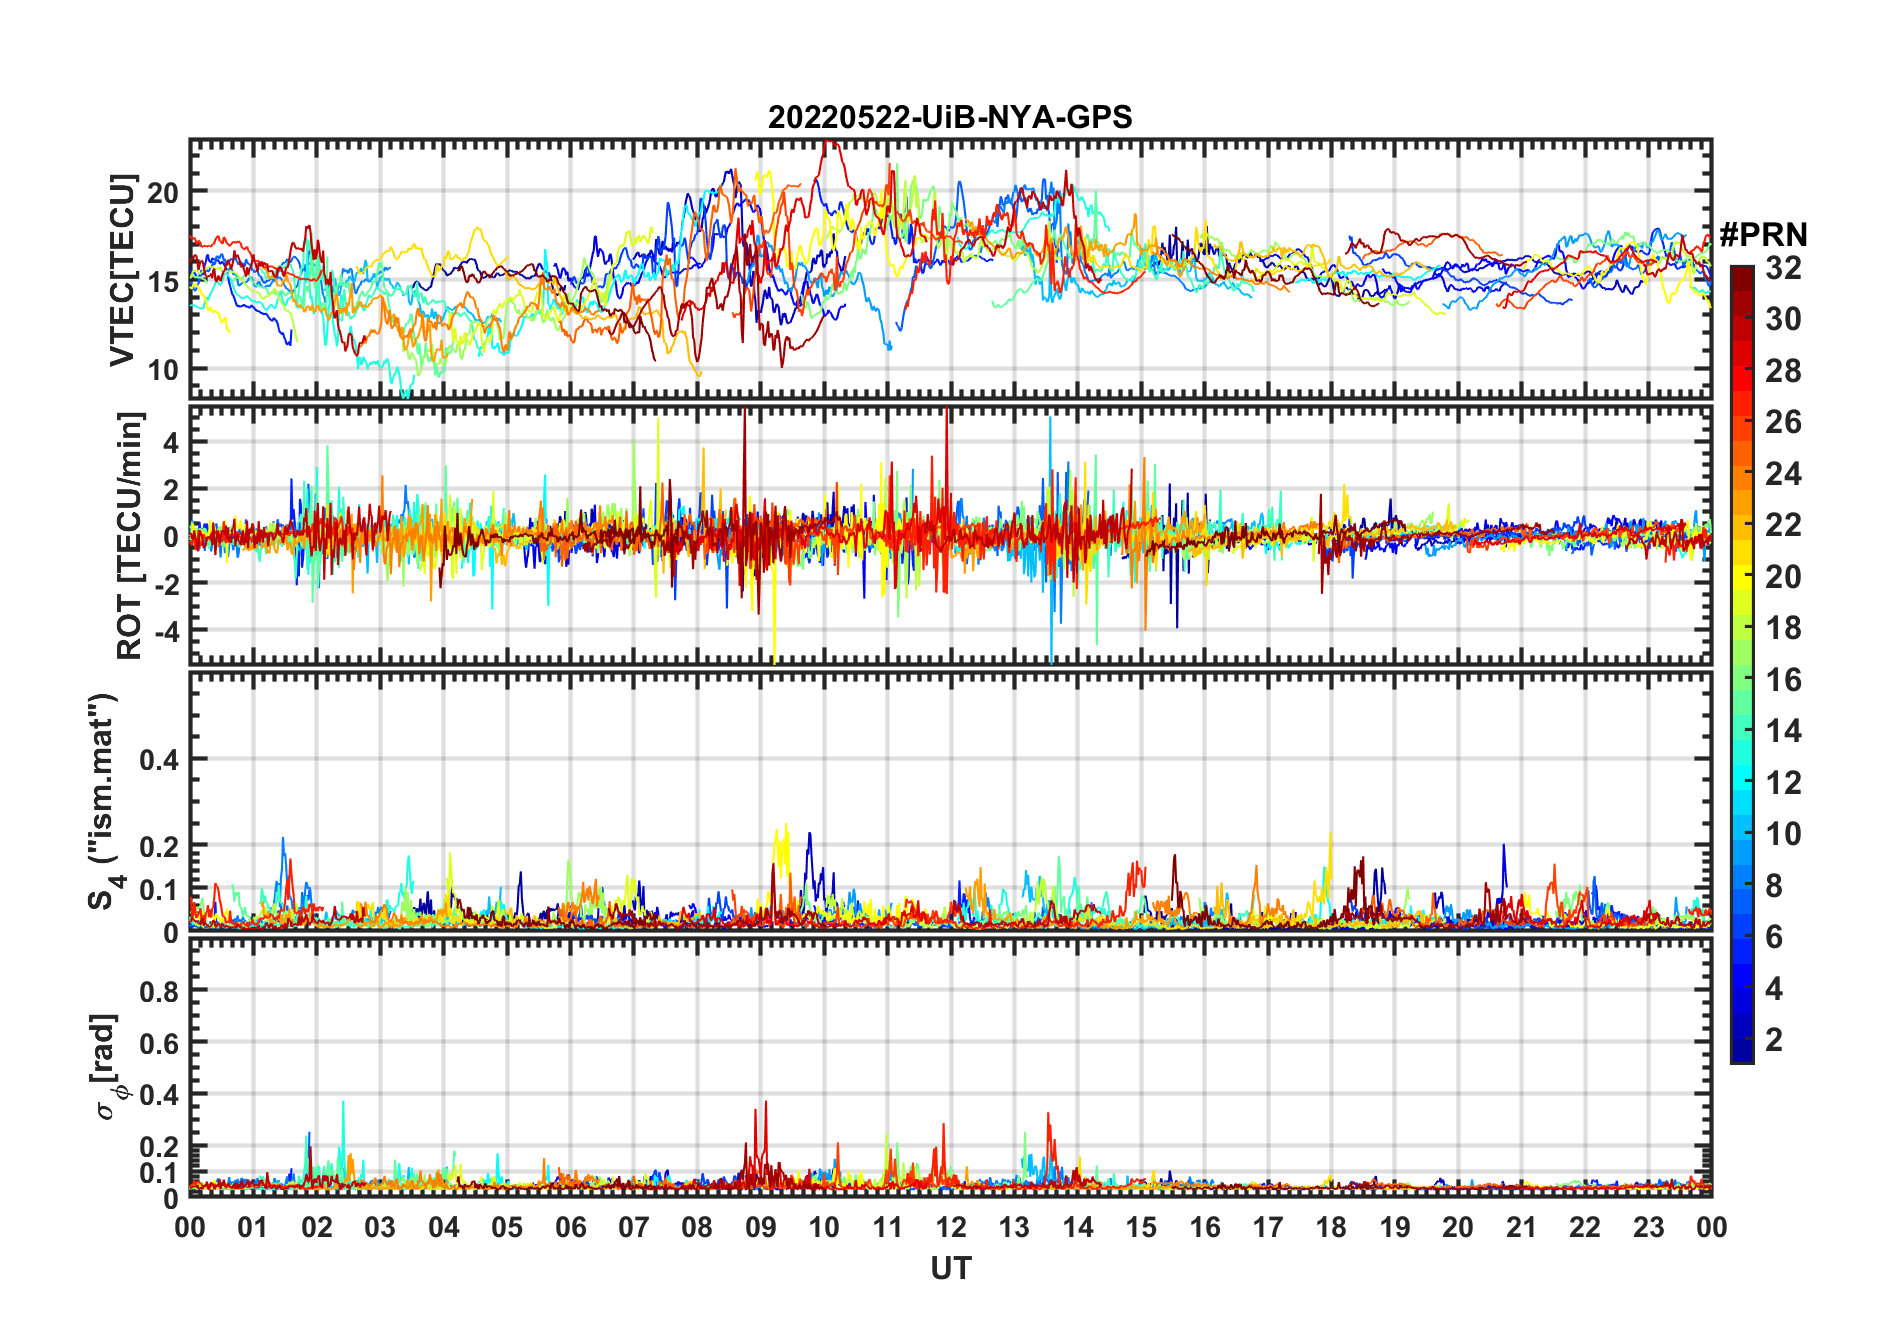Click colorbar tick label 6
The image size is (1902, 1330).
pyautogui.click(x=1774, y=937)
